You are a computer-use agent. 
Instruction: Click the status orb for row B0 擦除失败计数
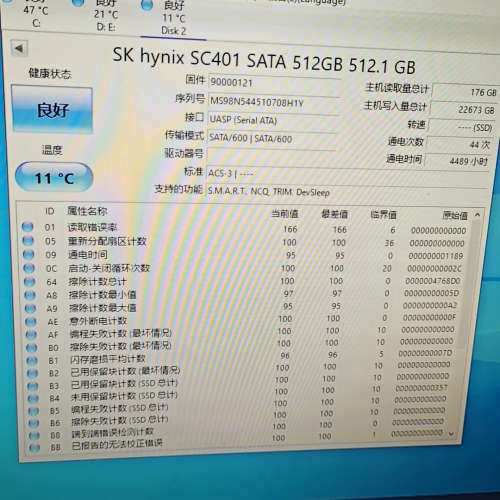pyautogui.click(x=32, y=348)
